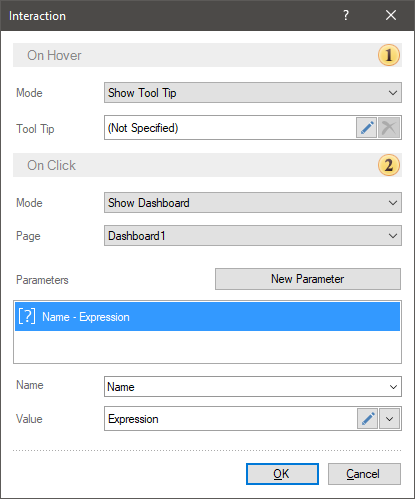Select the Name - Expression parameter row
415x499 pixels.
pyautogui.click(x=207, y=316)
